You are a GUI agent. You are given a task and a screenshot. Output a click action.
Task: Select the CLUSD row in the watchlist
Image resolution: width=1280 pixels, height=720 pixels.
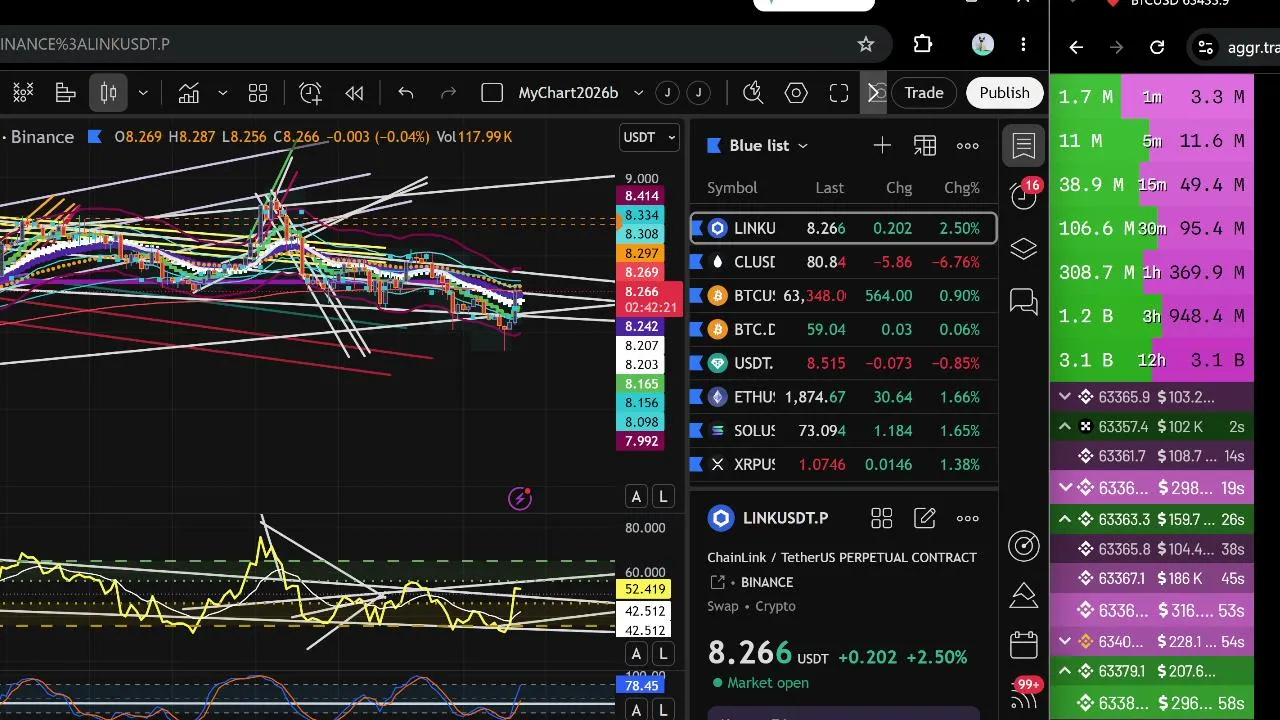point(843,262)
